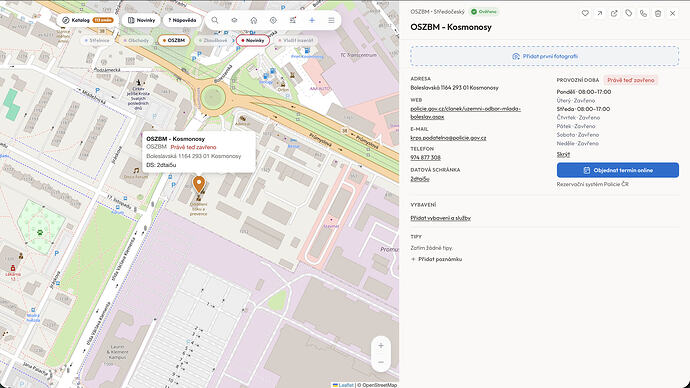Screen dimensions: 690x388
Task: Click the orange map pin marker
Action: pyautogui.click(x=199, y=184)
